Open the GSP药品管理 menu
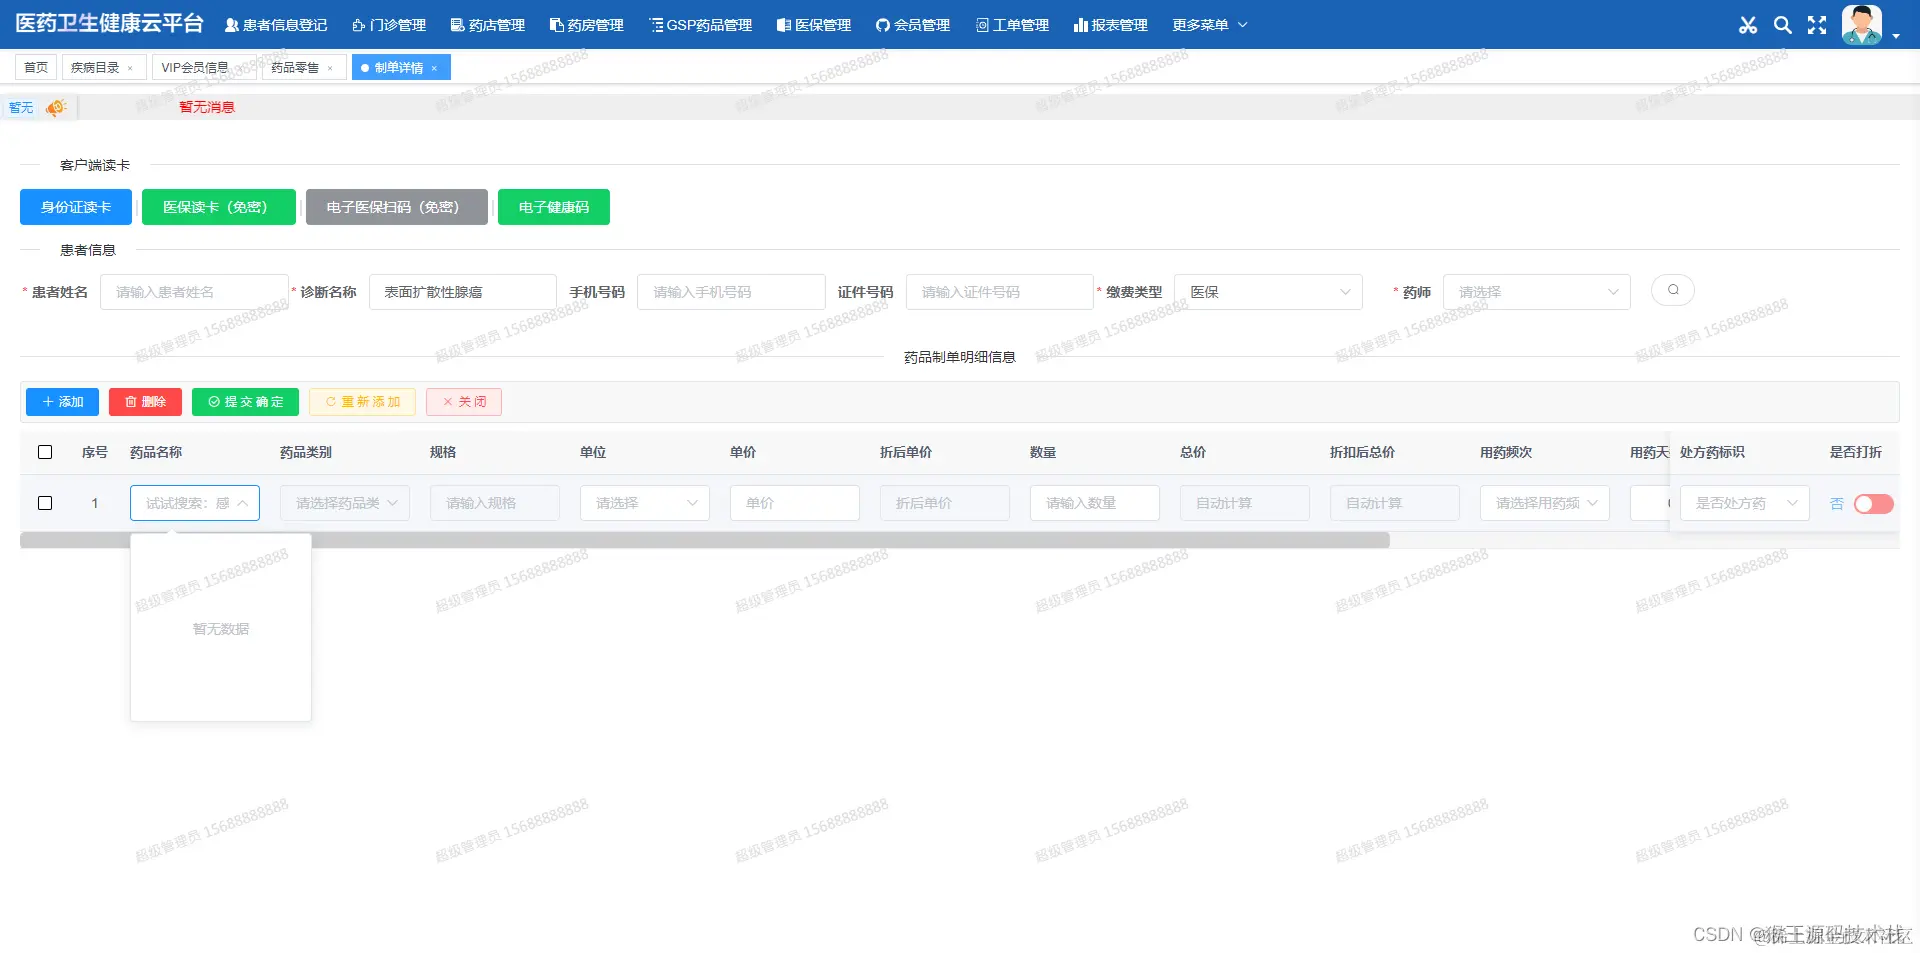The height and width of the screenshot is (953, 1920). click(700, 25)
